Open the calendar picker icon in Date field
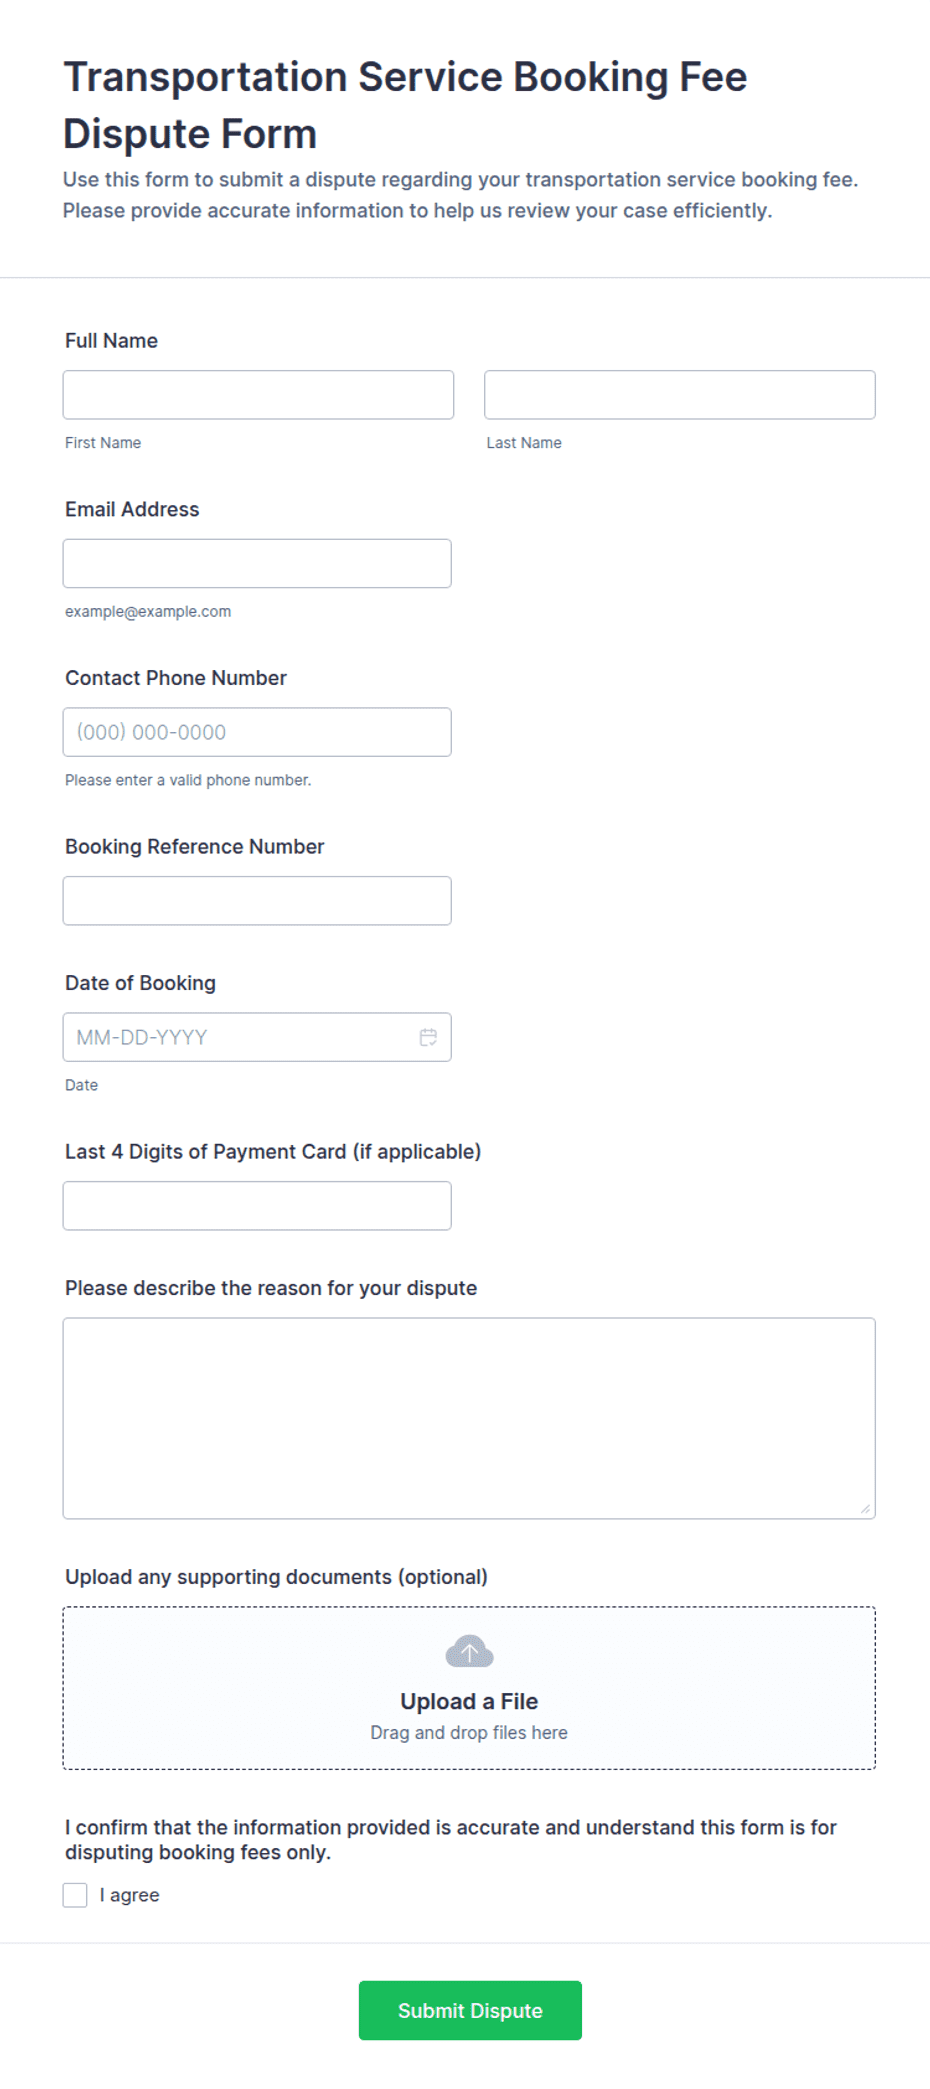Viewport: 930px width, 2089px height. pyautogui.click(x=428, y=1037)
